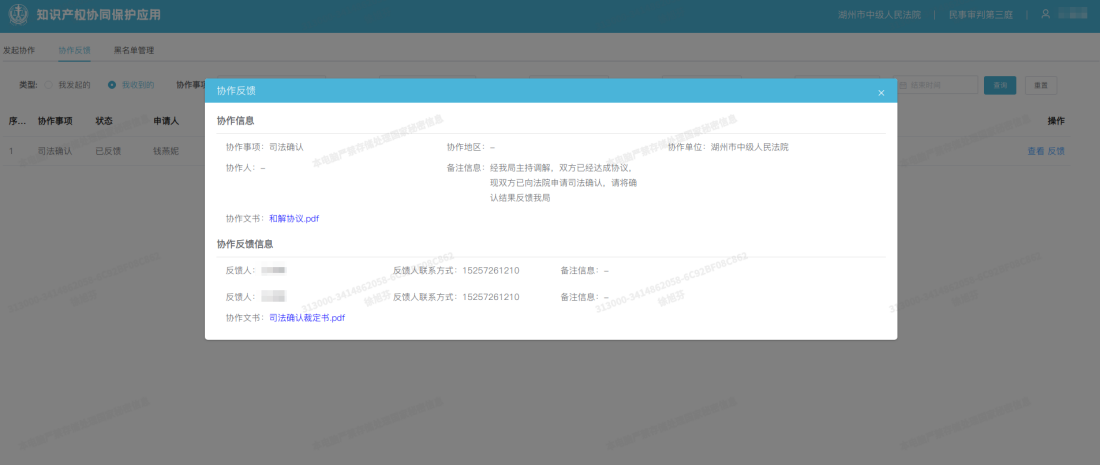Select the 我发起的 radio option
The image size is (1100, 465).
point(48,85)
